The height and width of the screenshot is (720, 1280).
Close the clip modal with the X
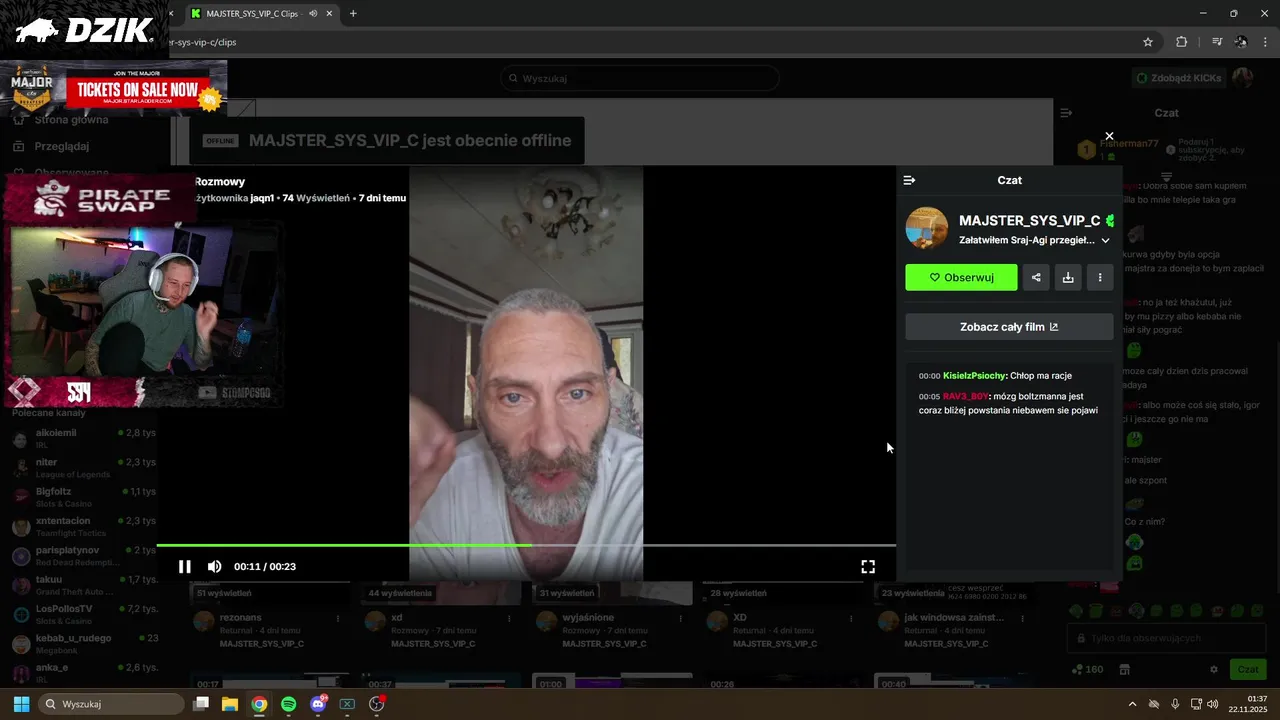[1109, 136]
